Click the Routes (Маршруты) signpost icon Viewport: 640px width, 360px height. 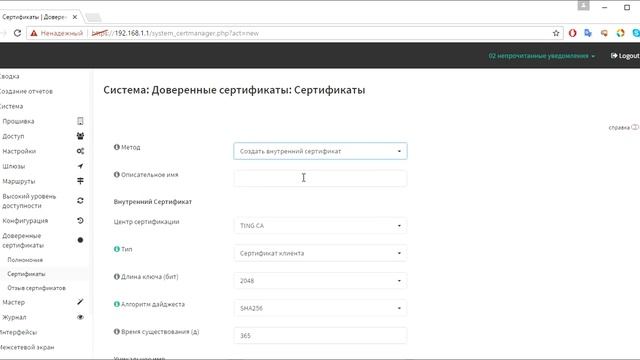80,181
